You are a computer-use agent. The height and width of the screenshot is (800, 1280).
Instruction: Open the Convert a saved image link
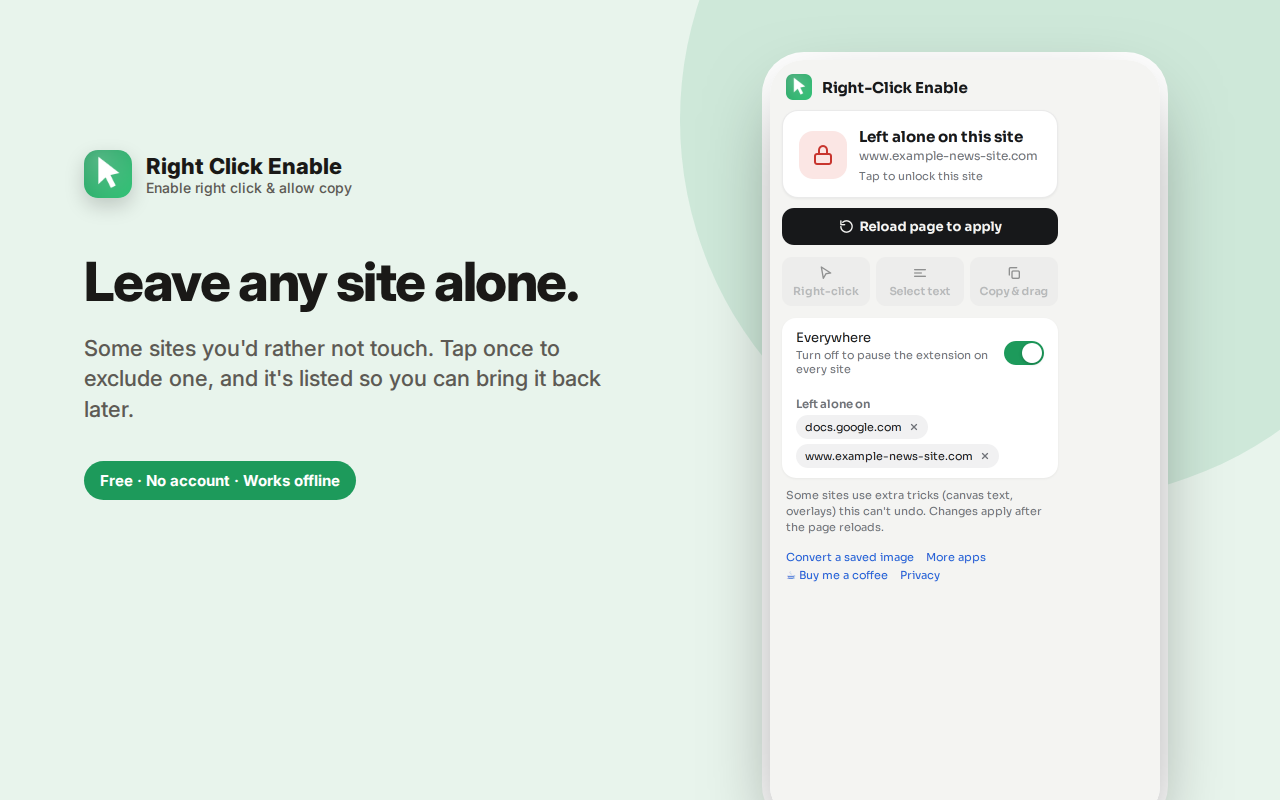[850, 557]
